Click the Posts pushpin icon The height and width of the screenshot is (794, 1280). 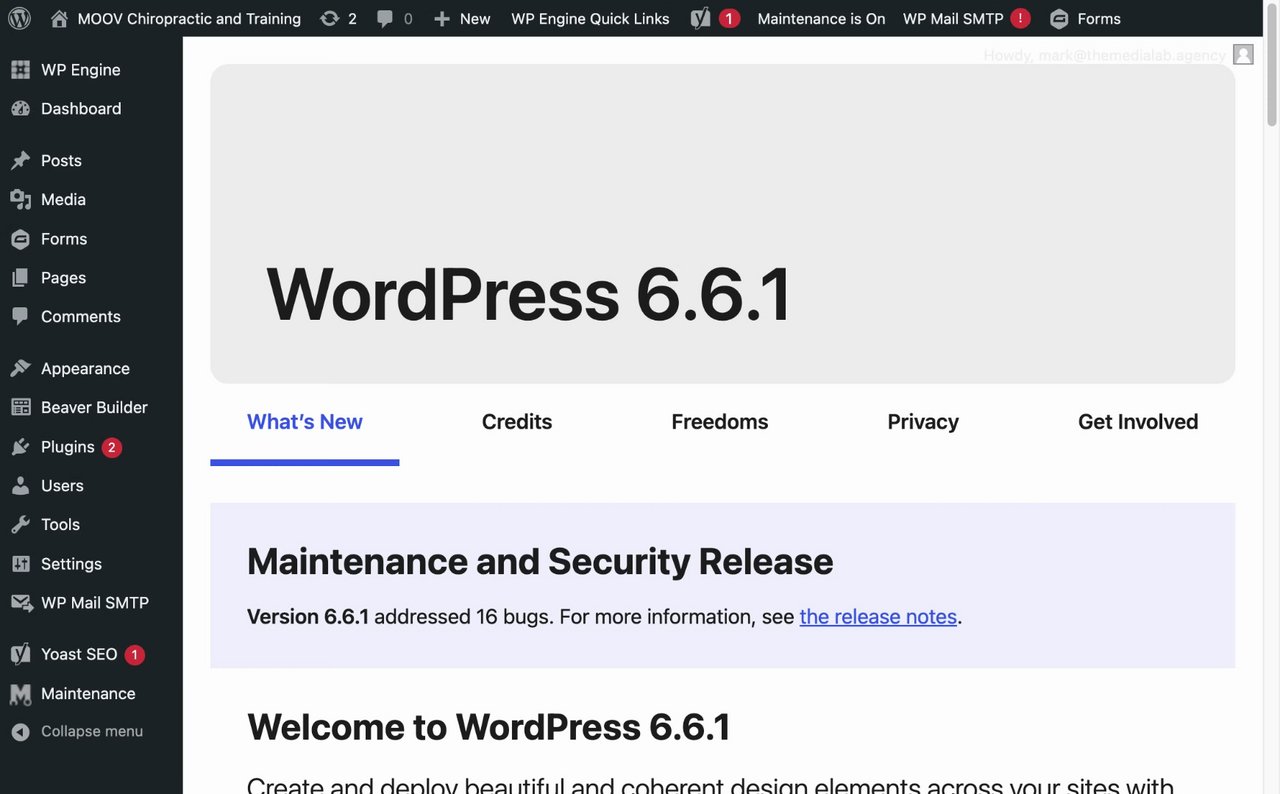point(20,161)
